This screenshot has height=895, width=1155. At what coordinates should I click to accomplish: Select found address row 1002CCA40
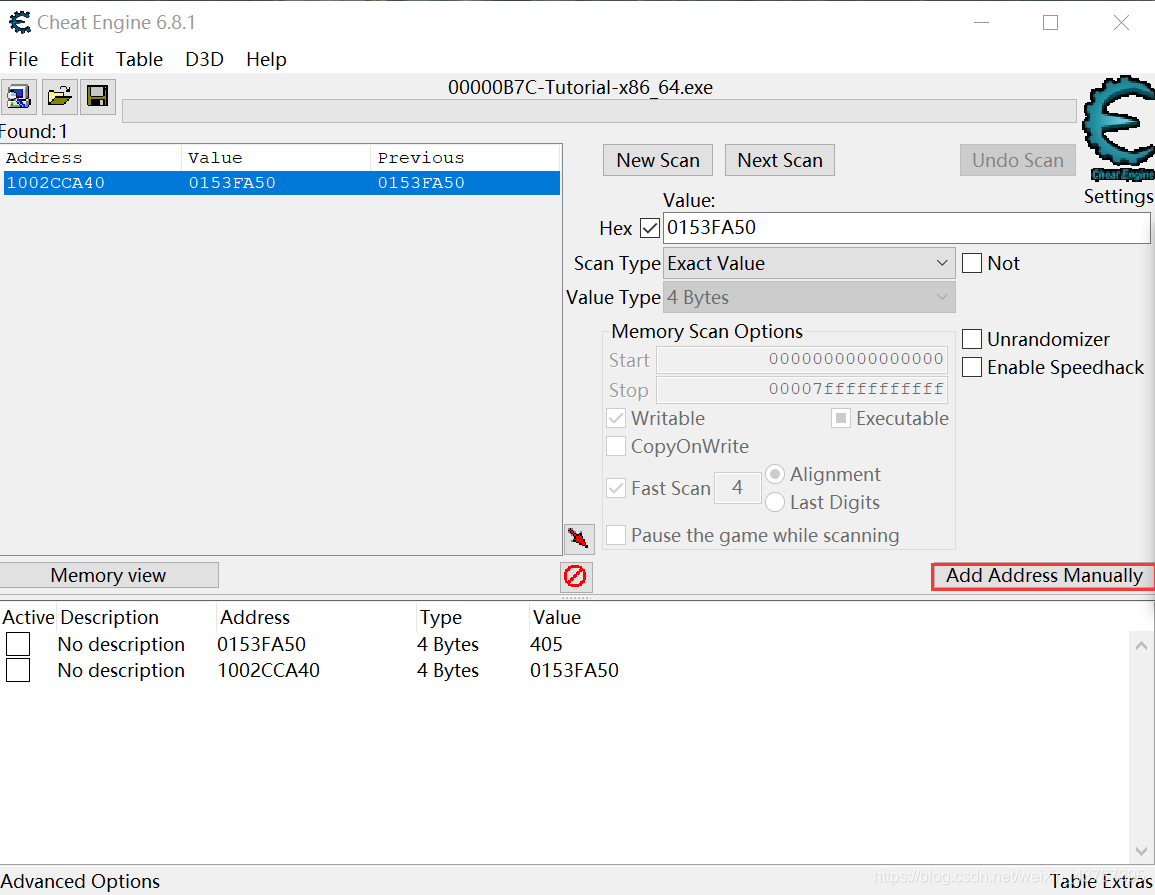(x=281, y=183)
